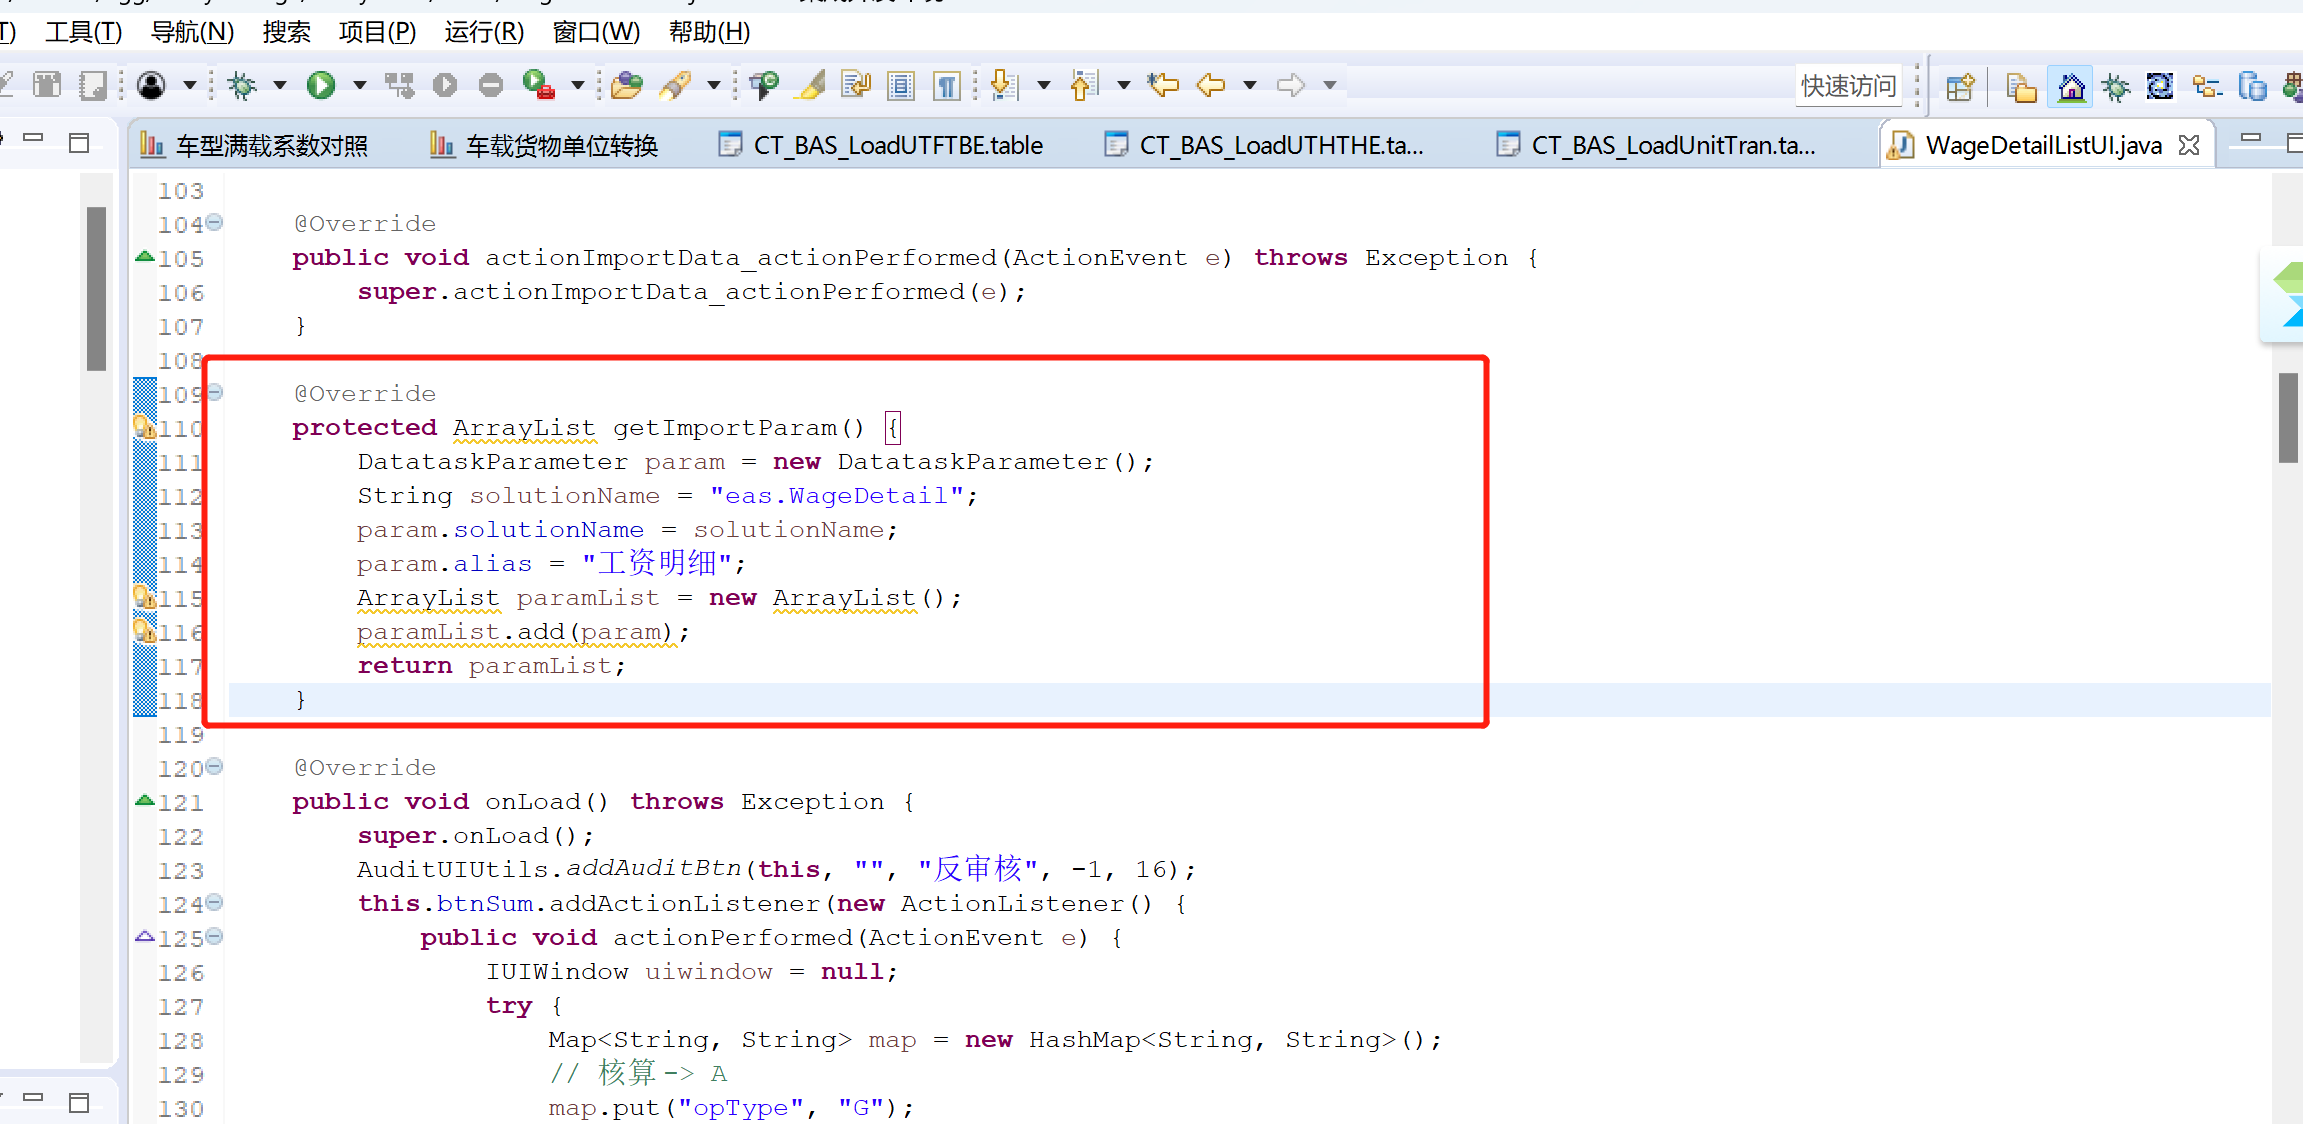Screen dimensions: 2303x1124
Task: Open the 运行(R) menu
Action: (x=484, y=32)
